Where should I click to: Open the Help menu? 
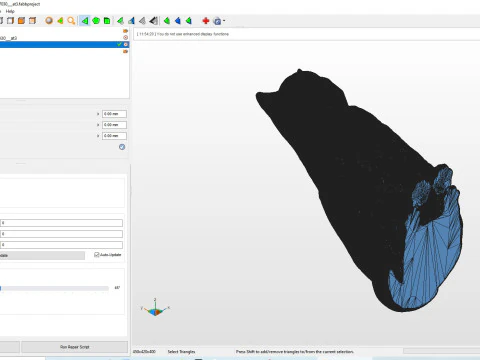coord(10,11)
